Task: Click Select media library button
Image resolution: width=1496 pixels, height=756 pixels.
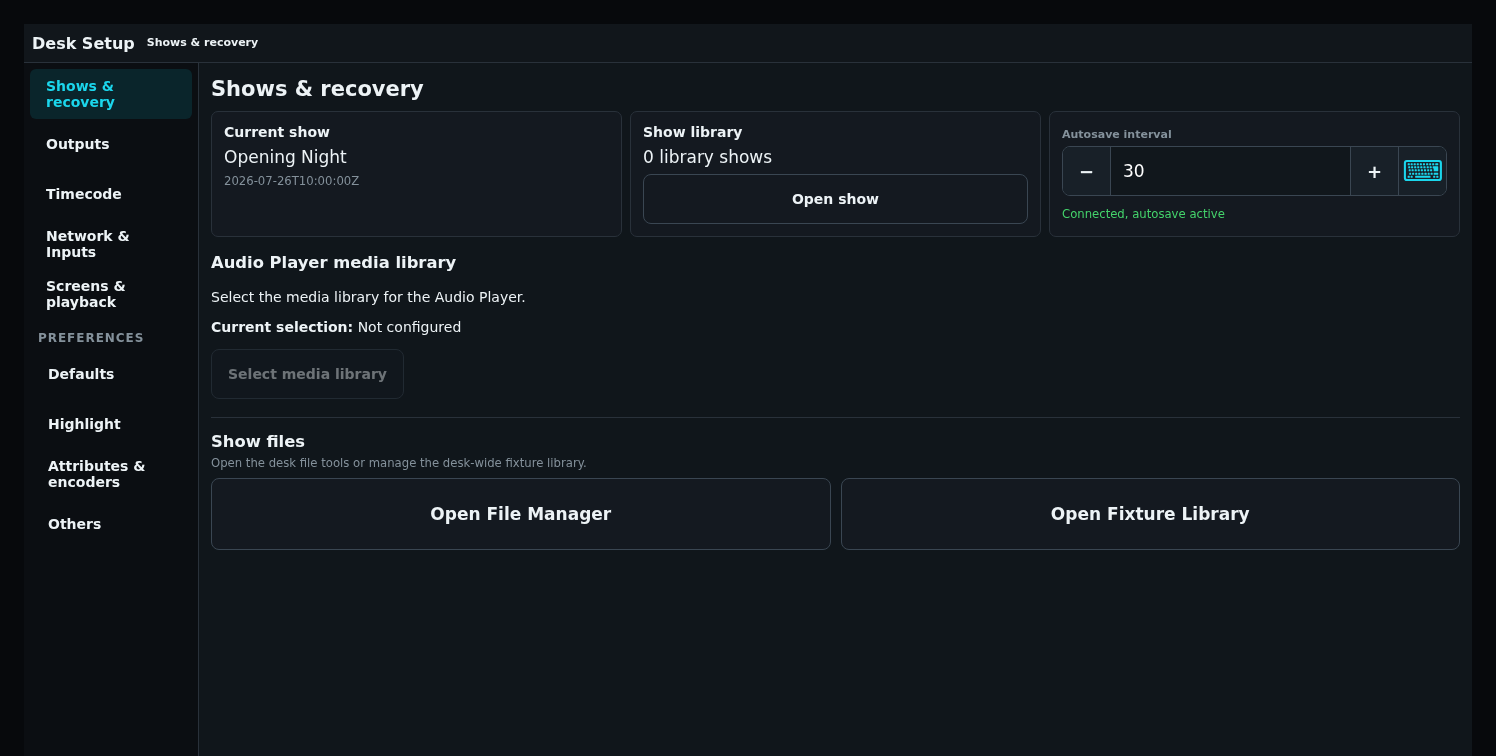Action: click(307, 374)
